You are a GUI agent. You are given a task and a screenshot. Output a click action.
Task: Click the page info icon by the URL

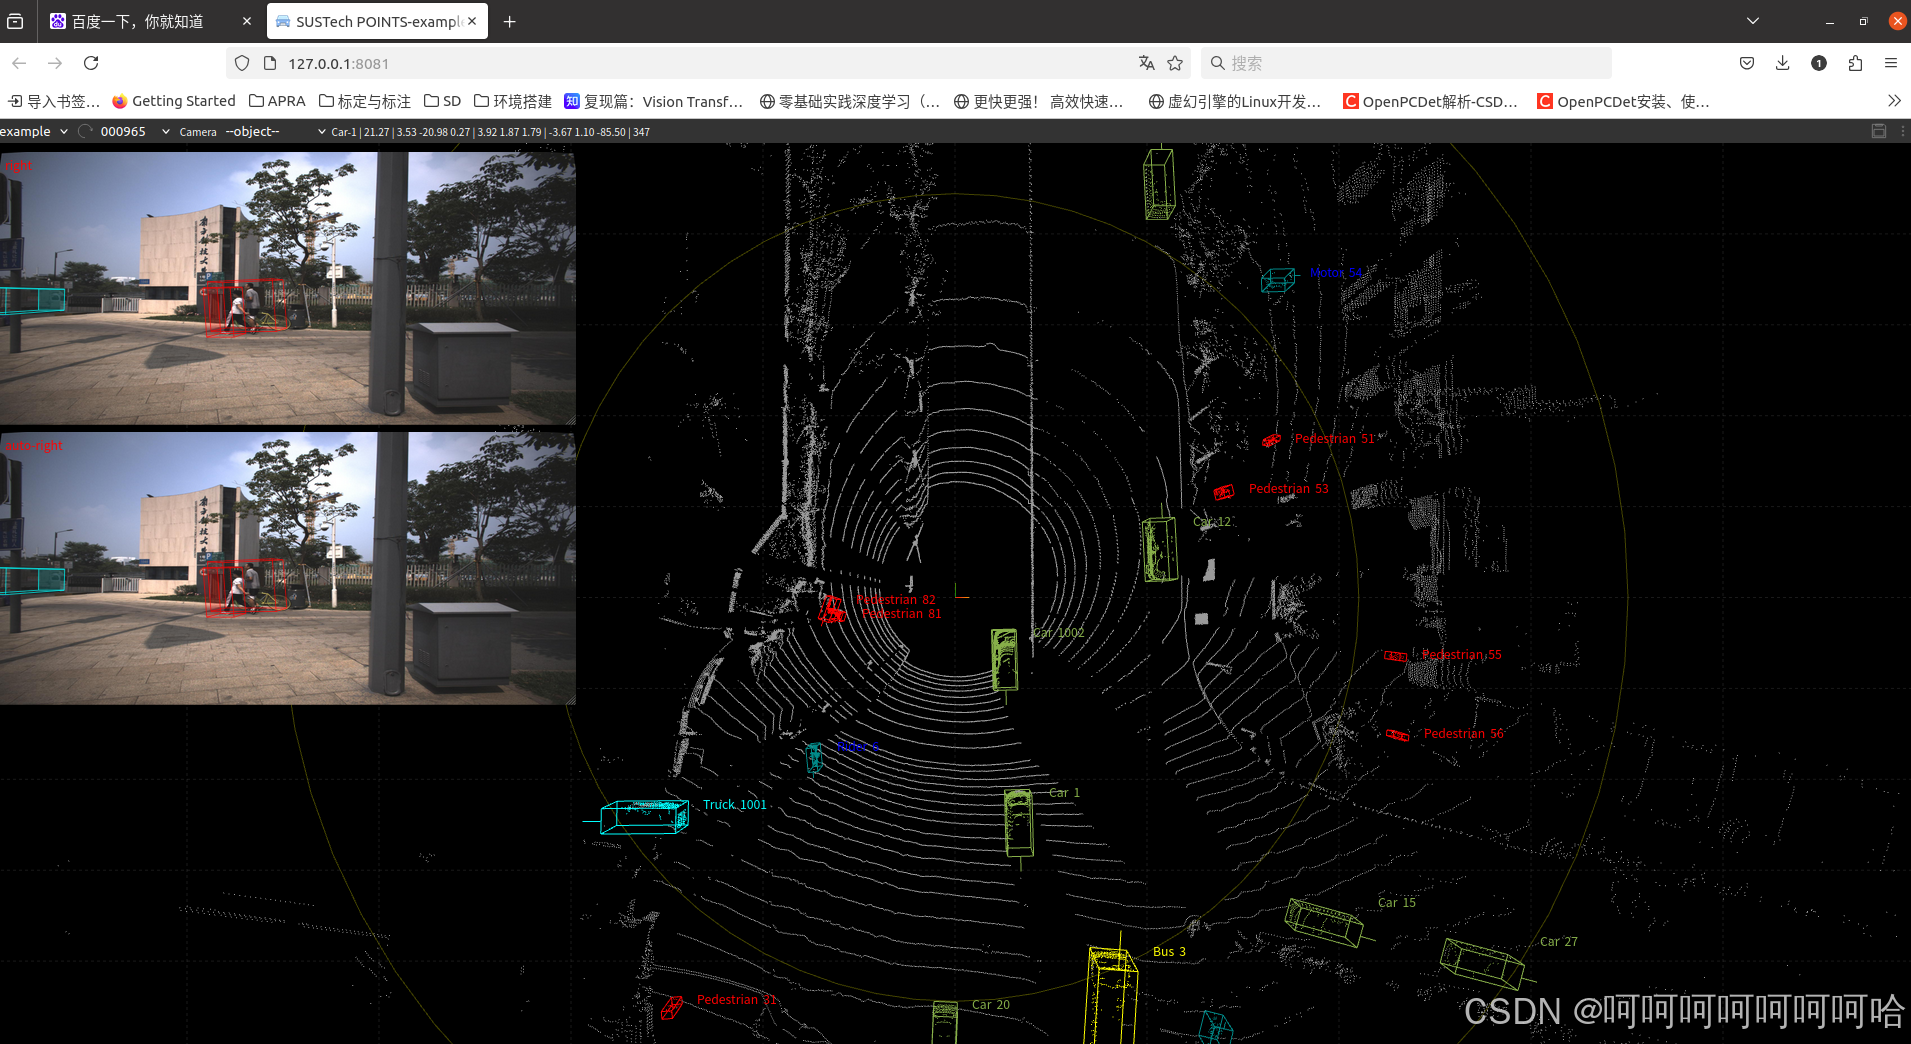pos(269,63)
